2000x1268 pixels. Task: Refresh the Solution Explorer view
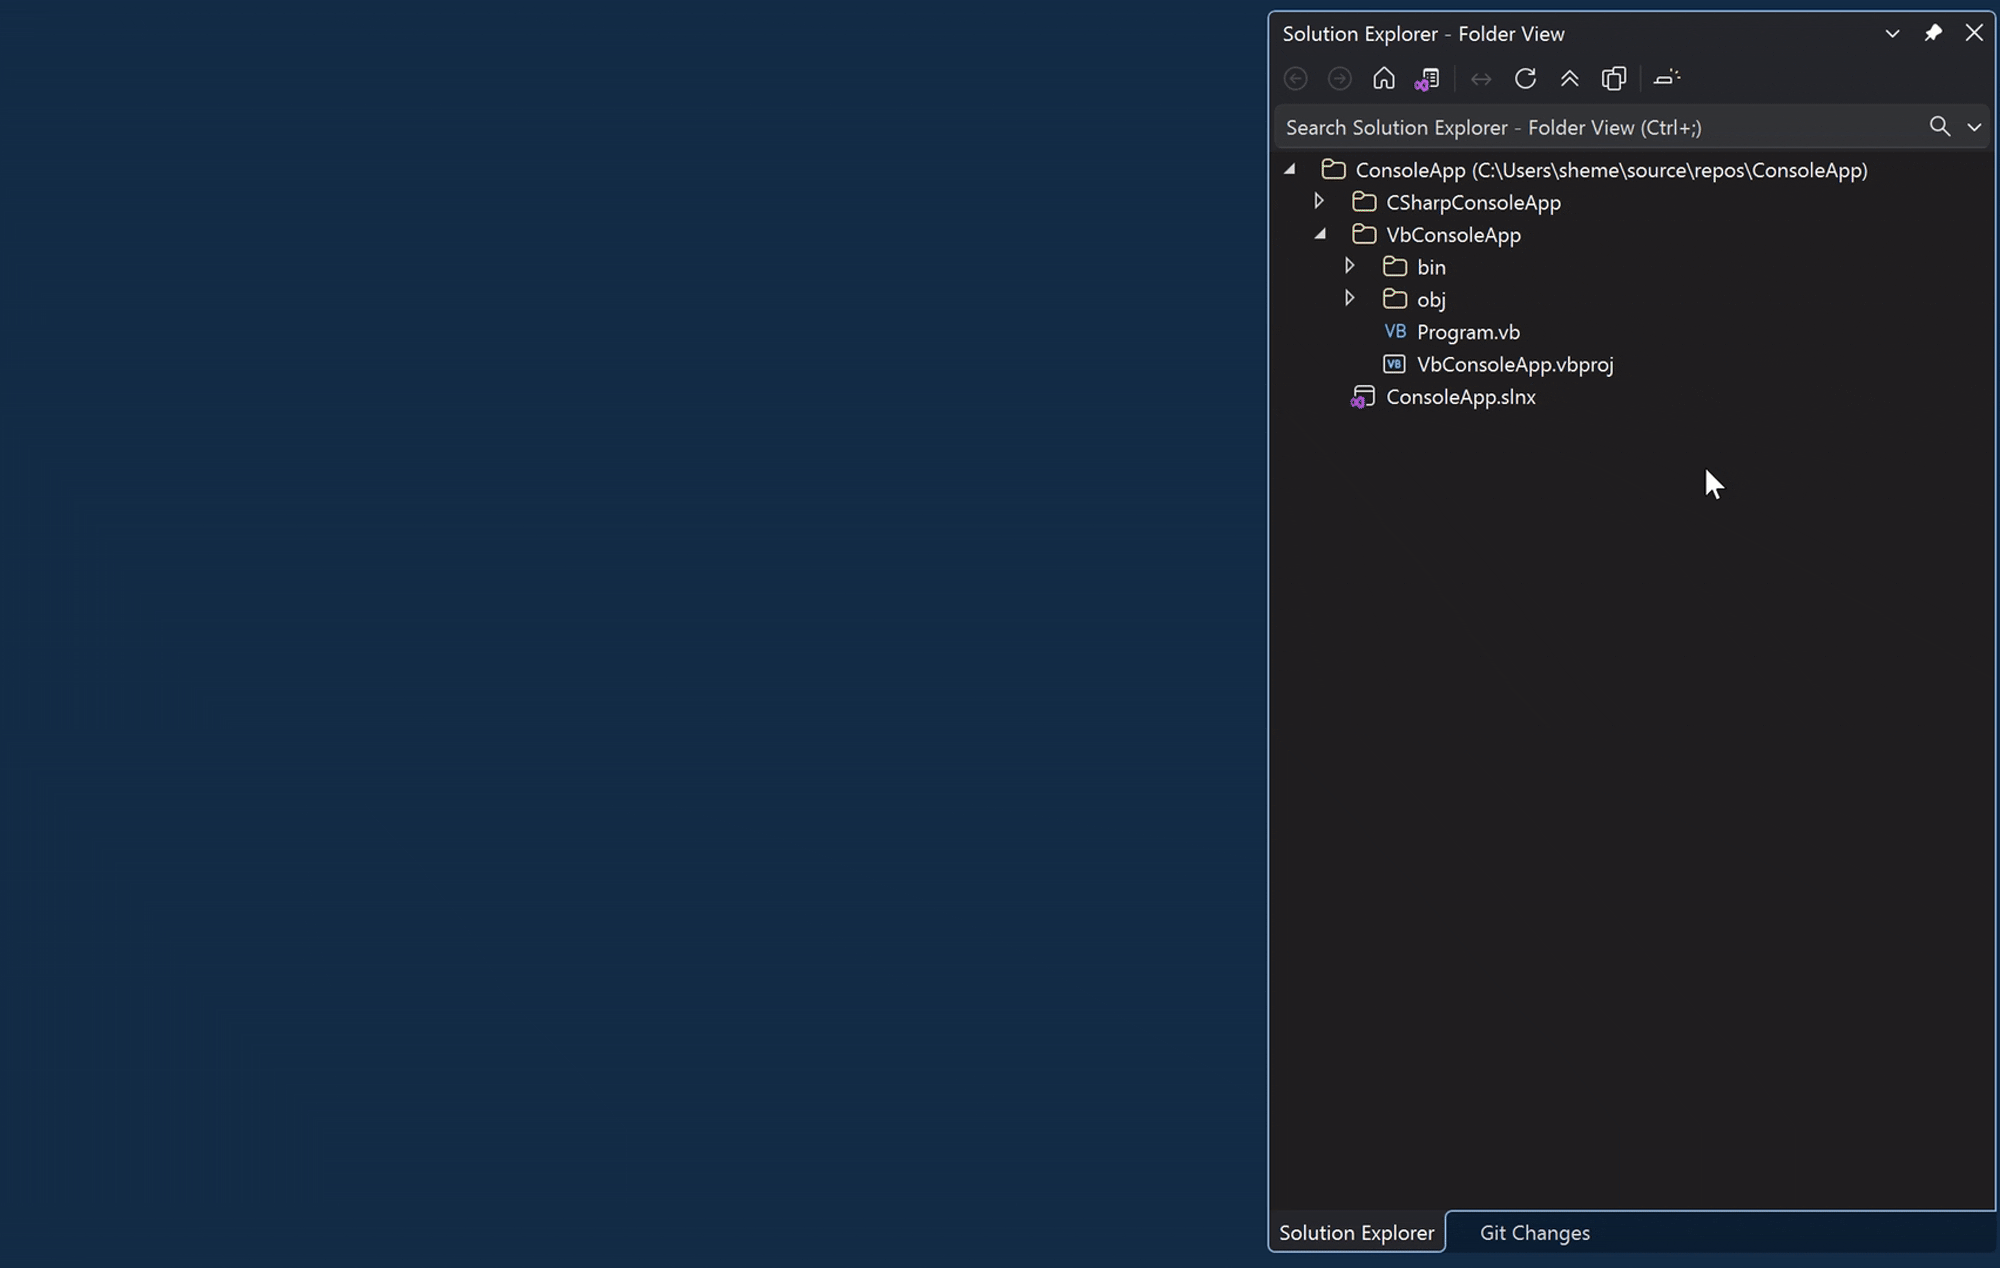pyautogui.click(x=1525, y=78)
